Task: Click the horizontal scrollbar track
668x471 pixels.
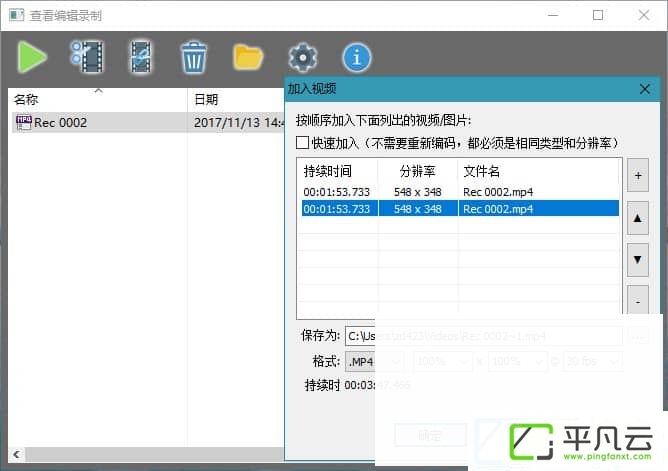Action: pyautogui.click(x=153, y=454)
